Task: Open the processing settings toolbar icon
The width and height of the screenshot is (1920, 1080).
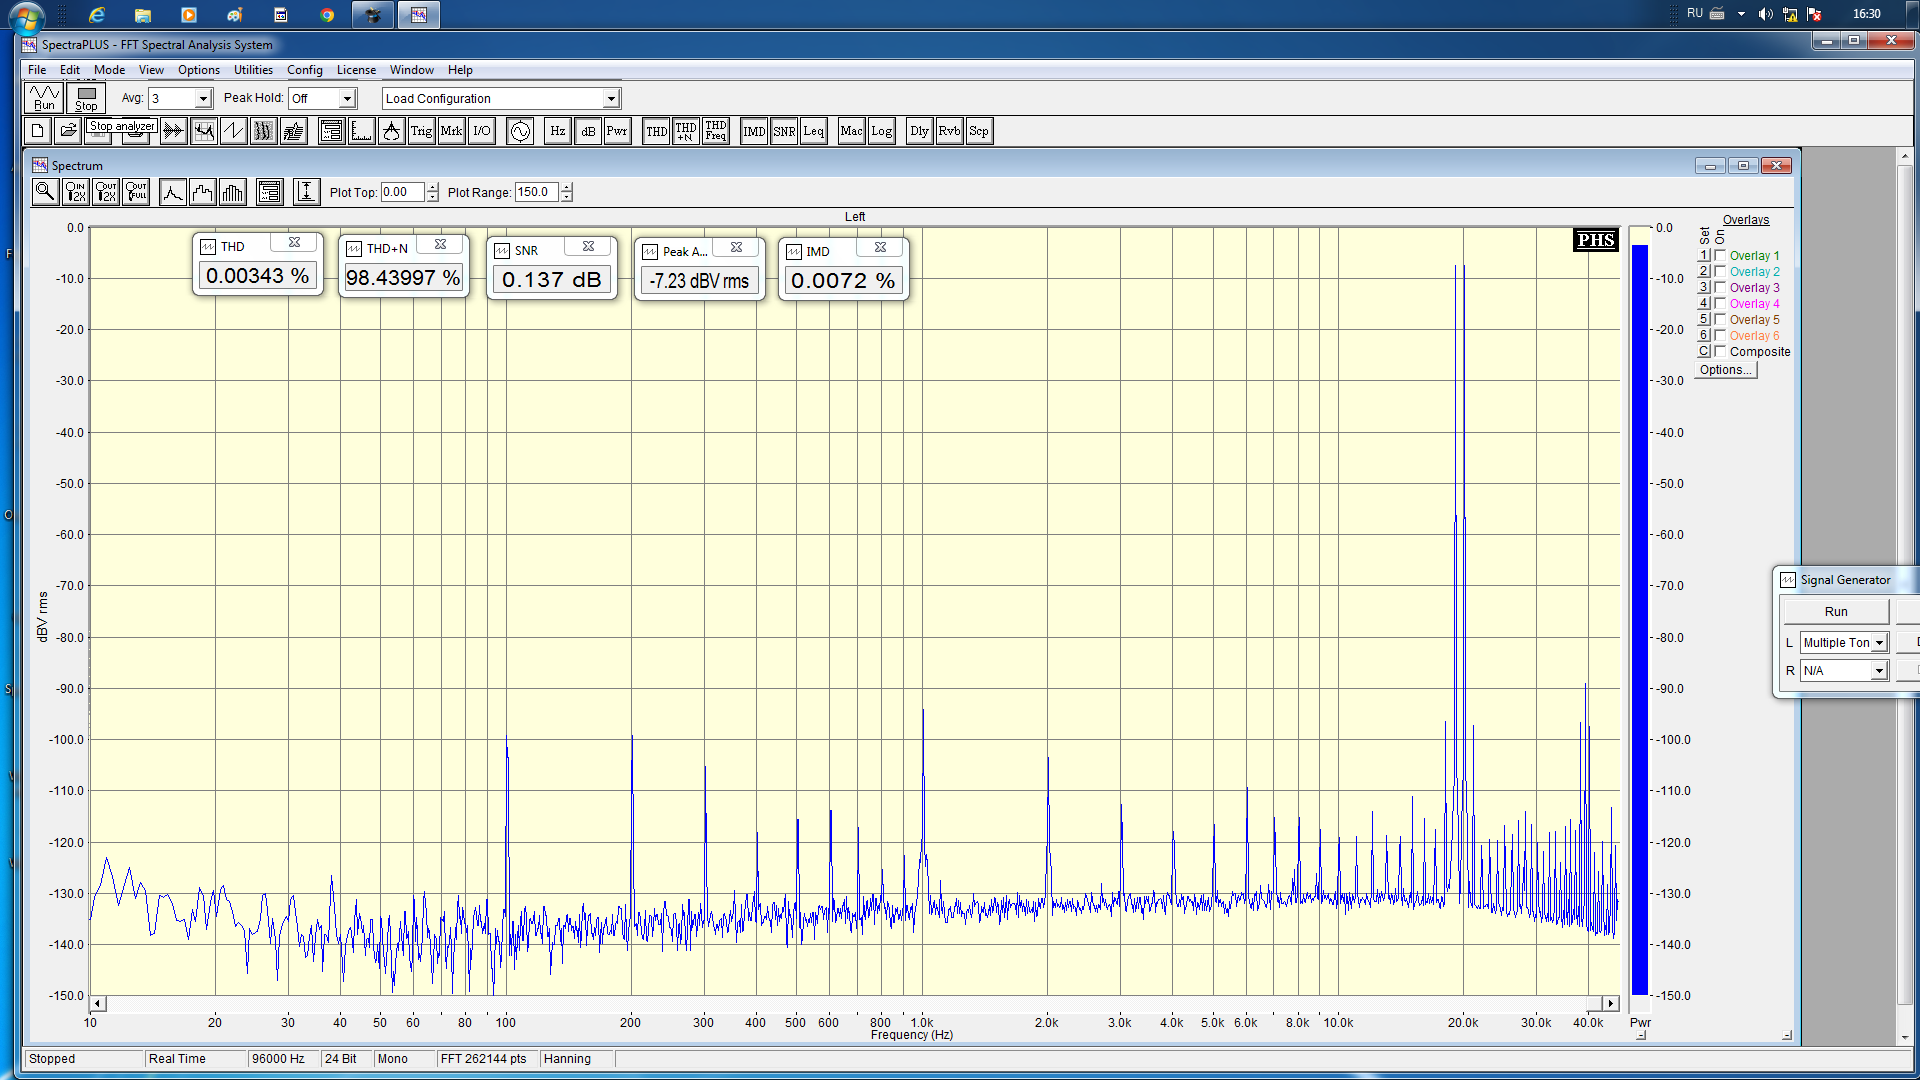Action: [332, 131]
